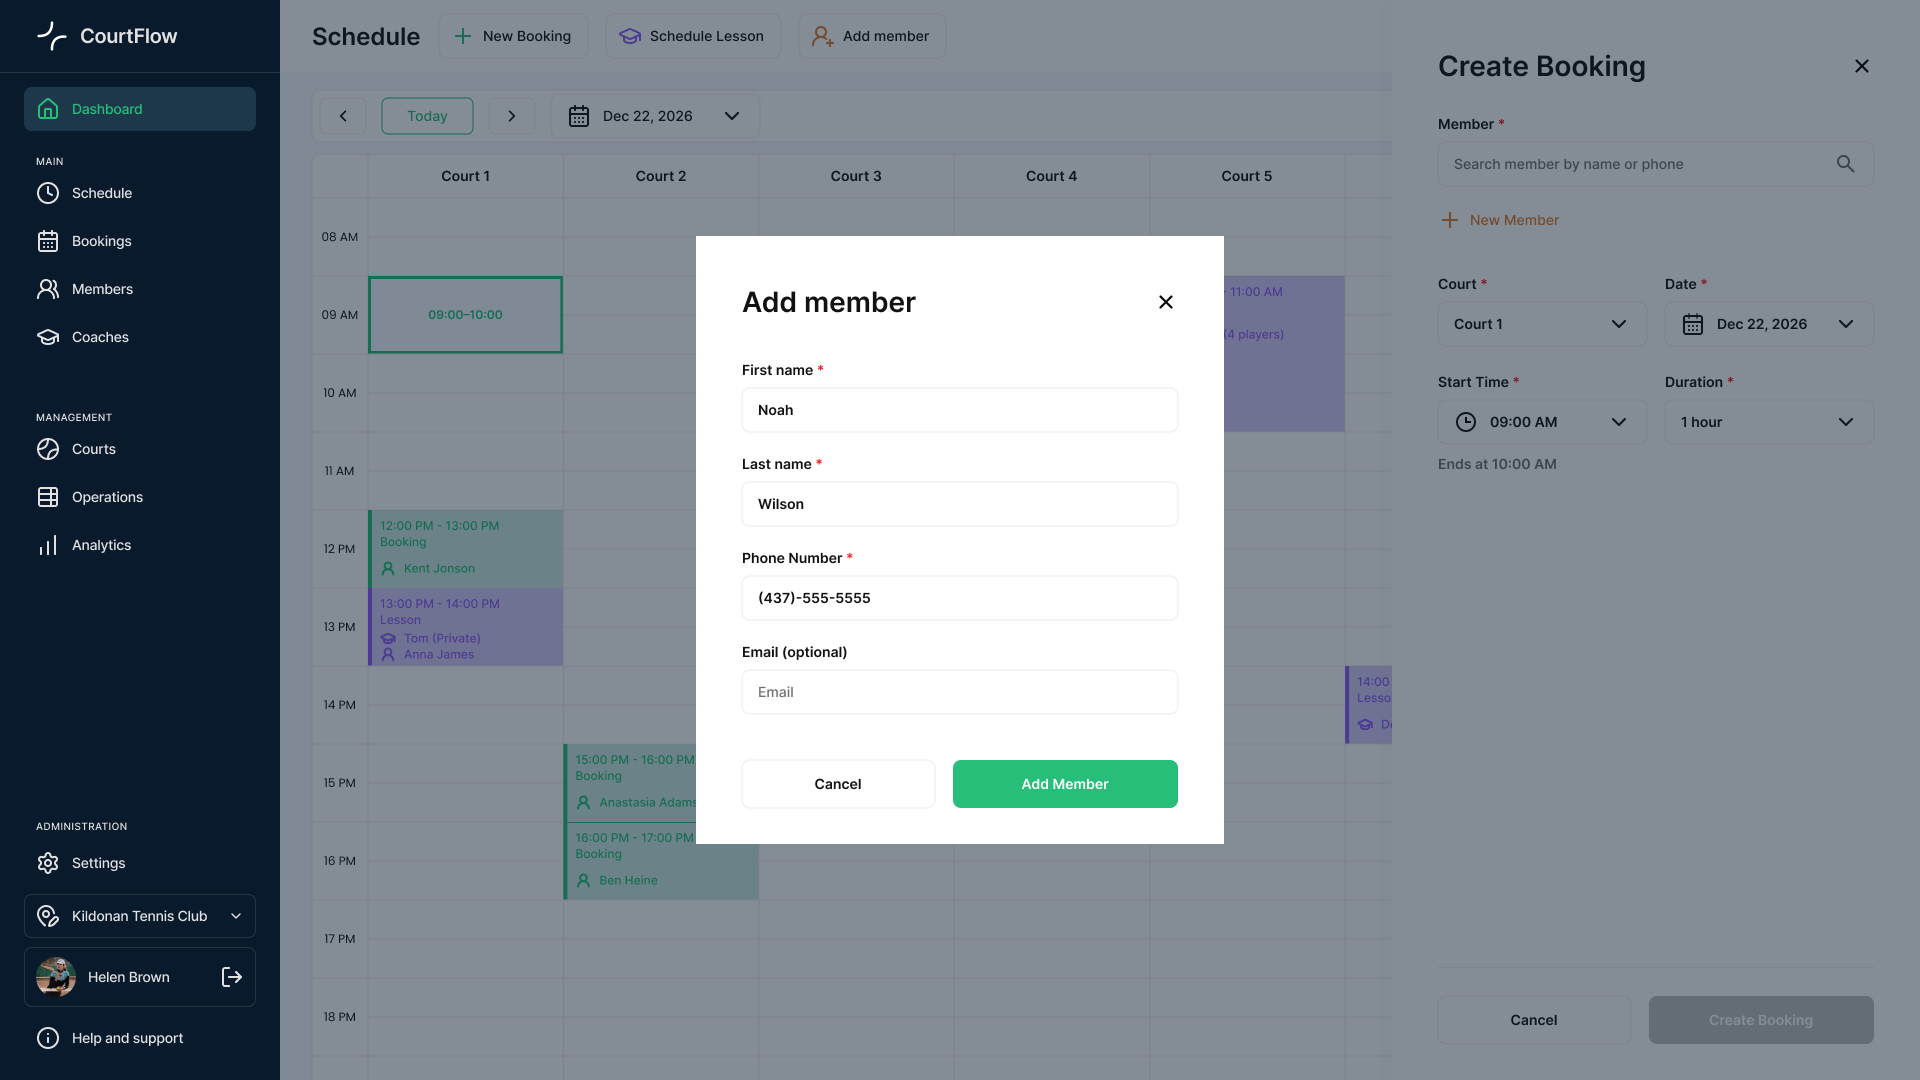Open Start Time 09:00 AM dropdown
Image resolution: width=1920 pixels, height=1080 pixels.
pyautogui.click(x=1542, y=422)
